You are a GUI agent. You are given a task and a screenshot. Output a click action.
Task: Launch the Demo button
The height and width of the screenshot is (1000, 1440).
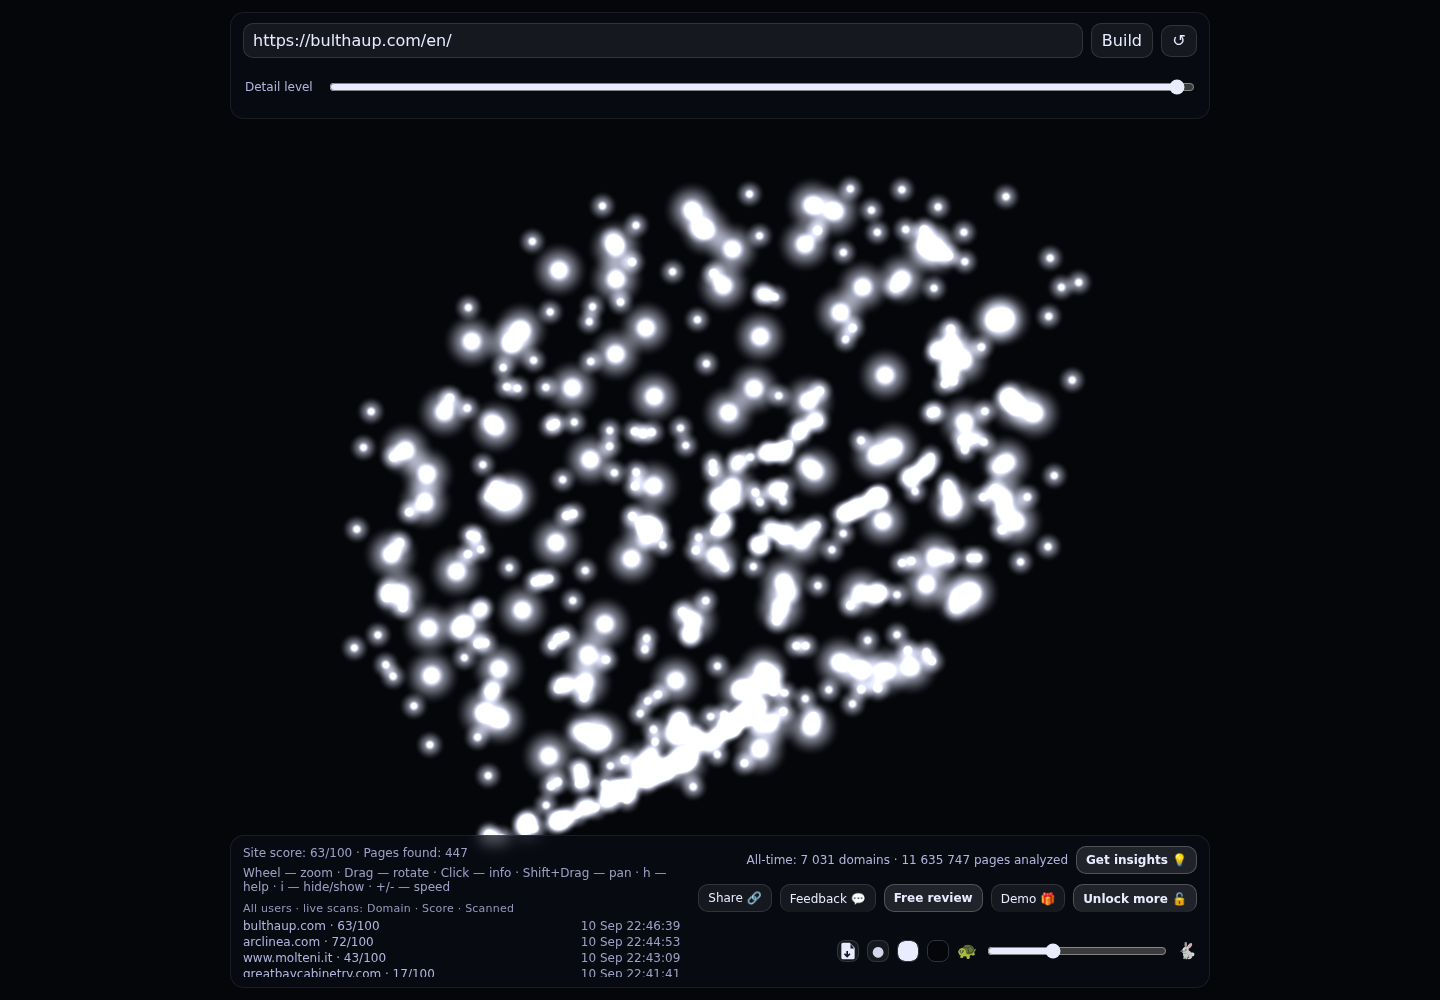(x=1028, y=898)
